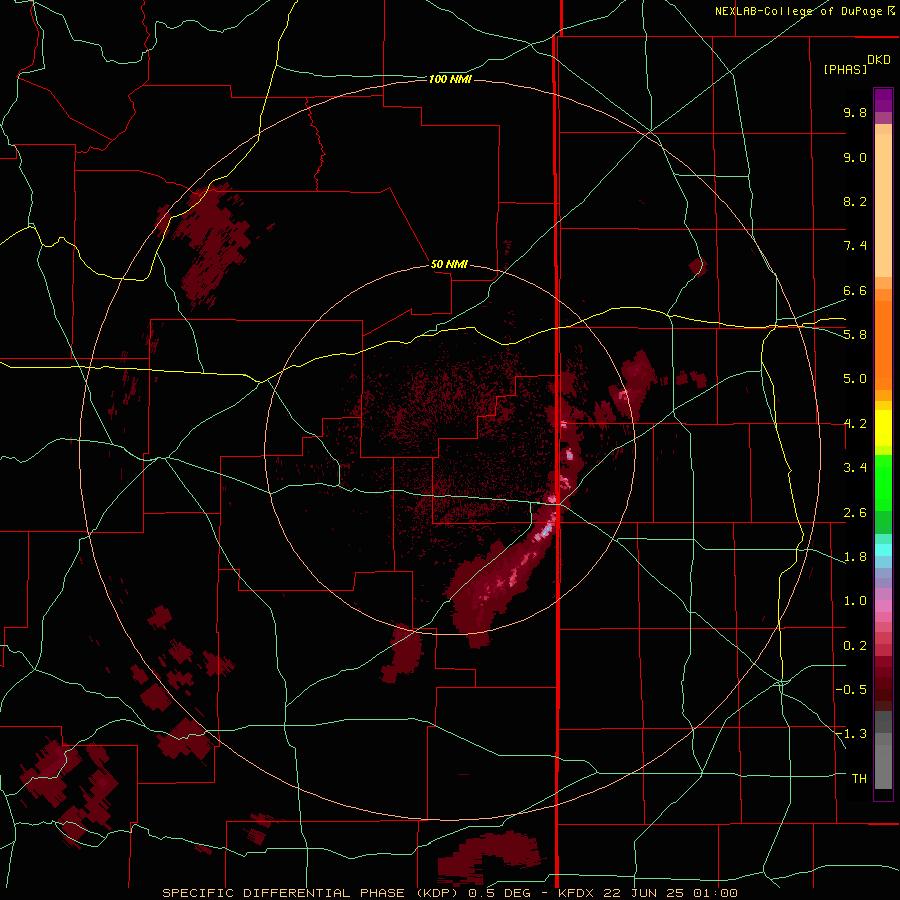Select the 50 NMI range ring label

[449, 264]
